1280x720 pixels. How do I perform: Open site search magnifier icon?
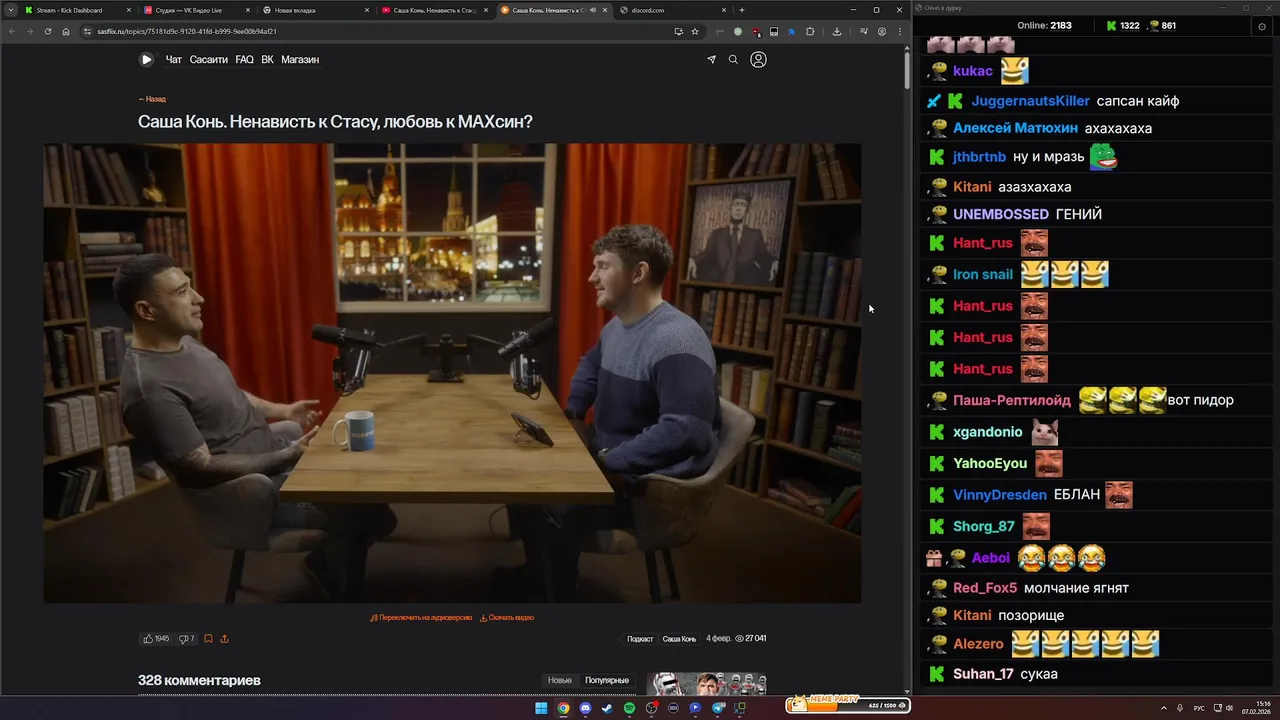[x=733, y=59]
